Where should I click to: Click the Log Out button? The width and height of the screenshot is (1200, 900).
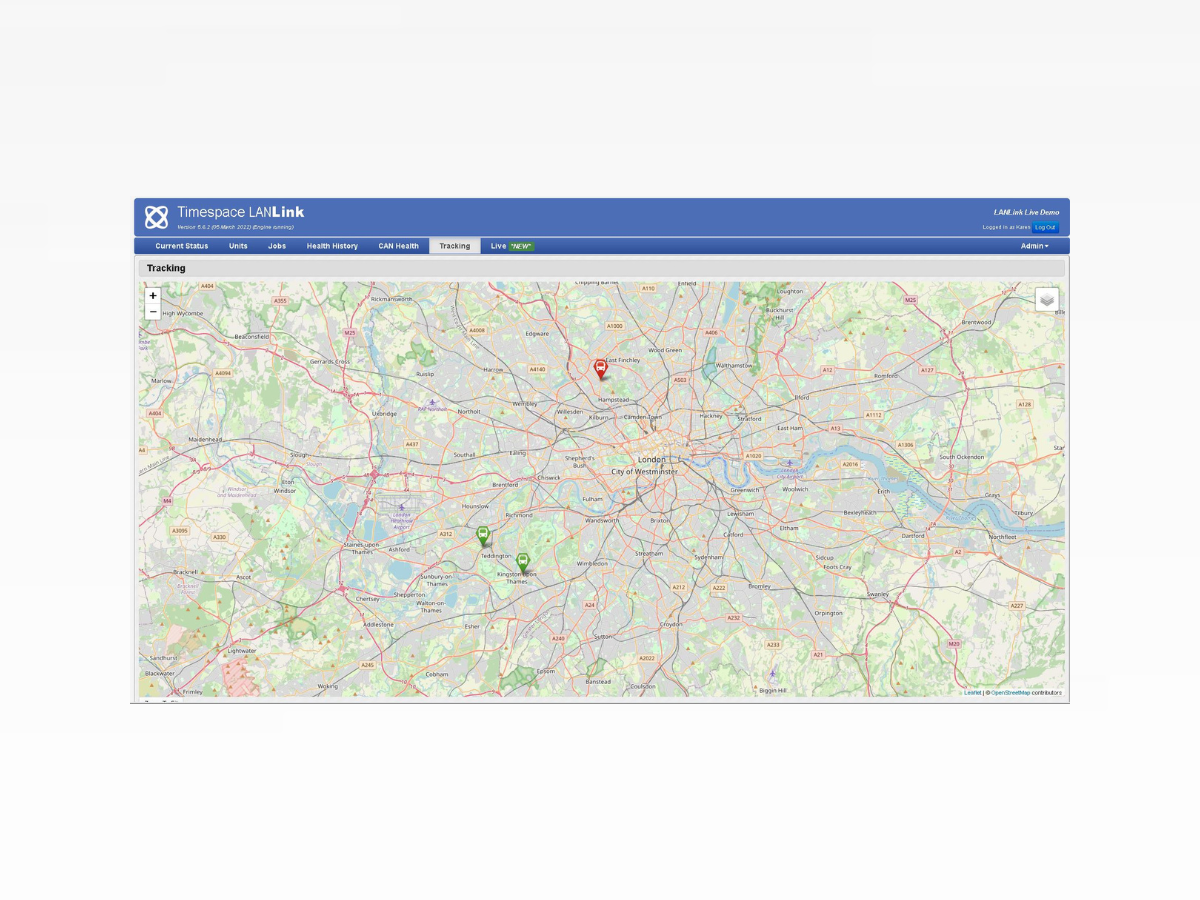(1045, 227)
